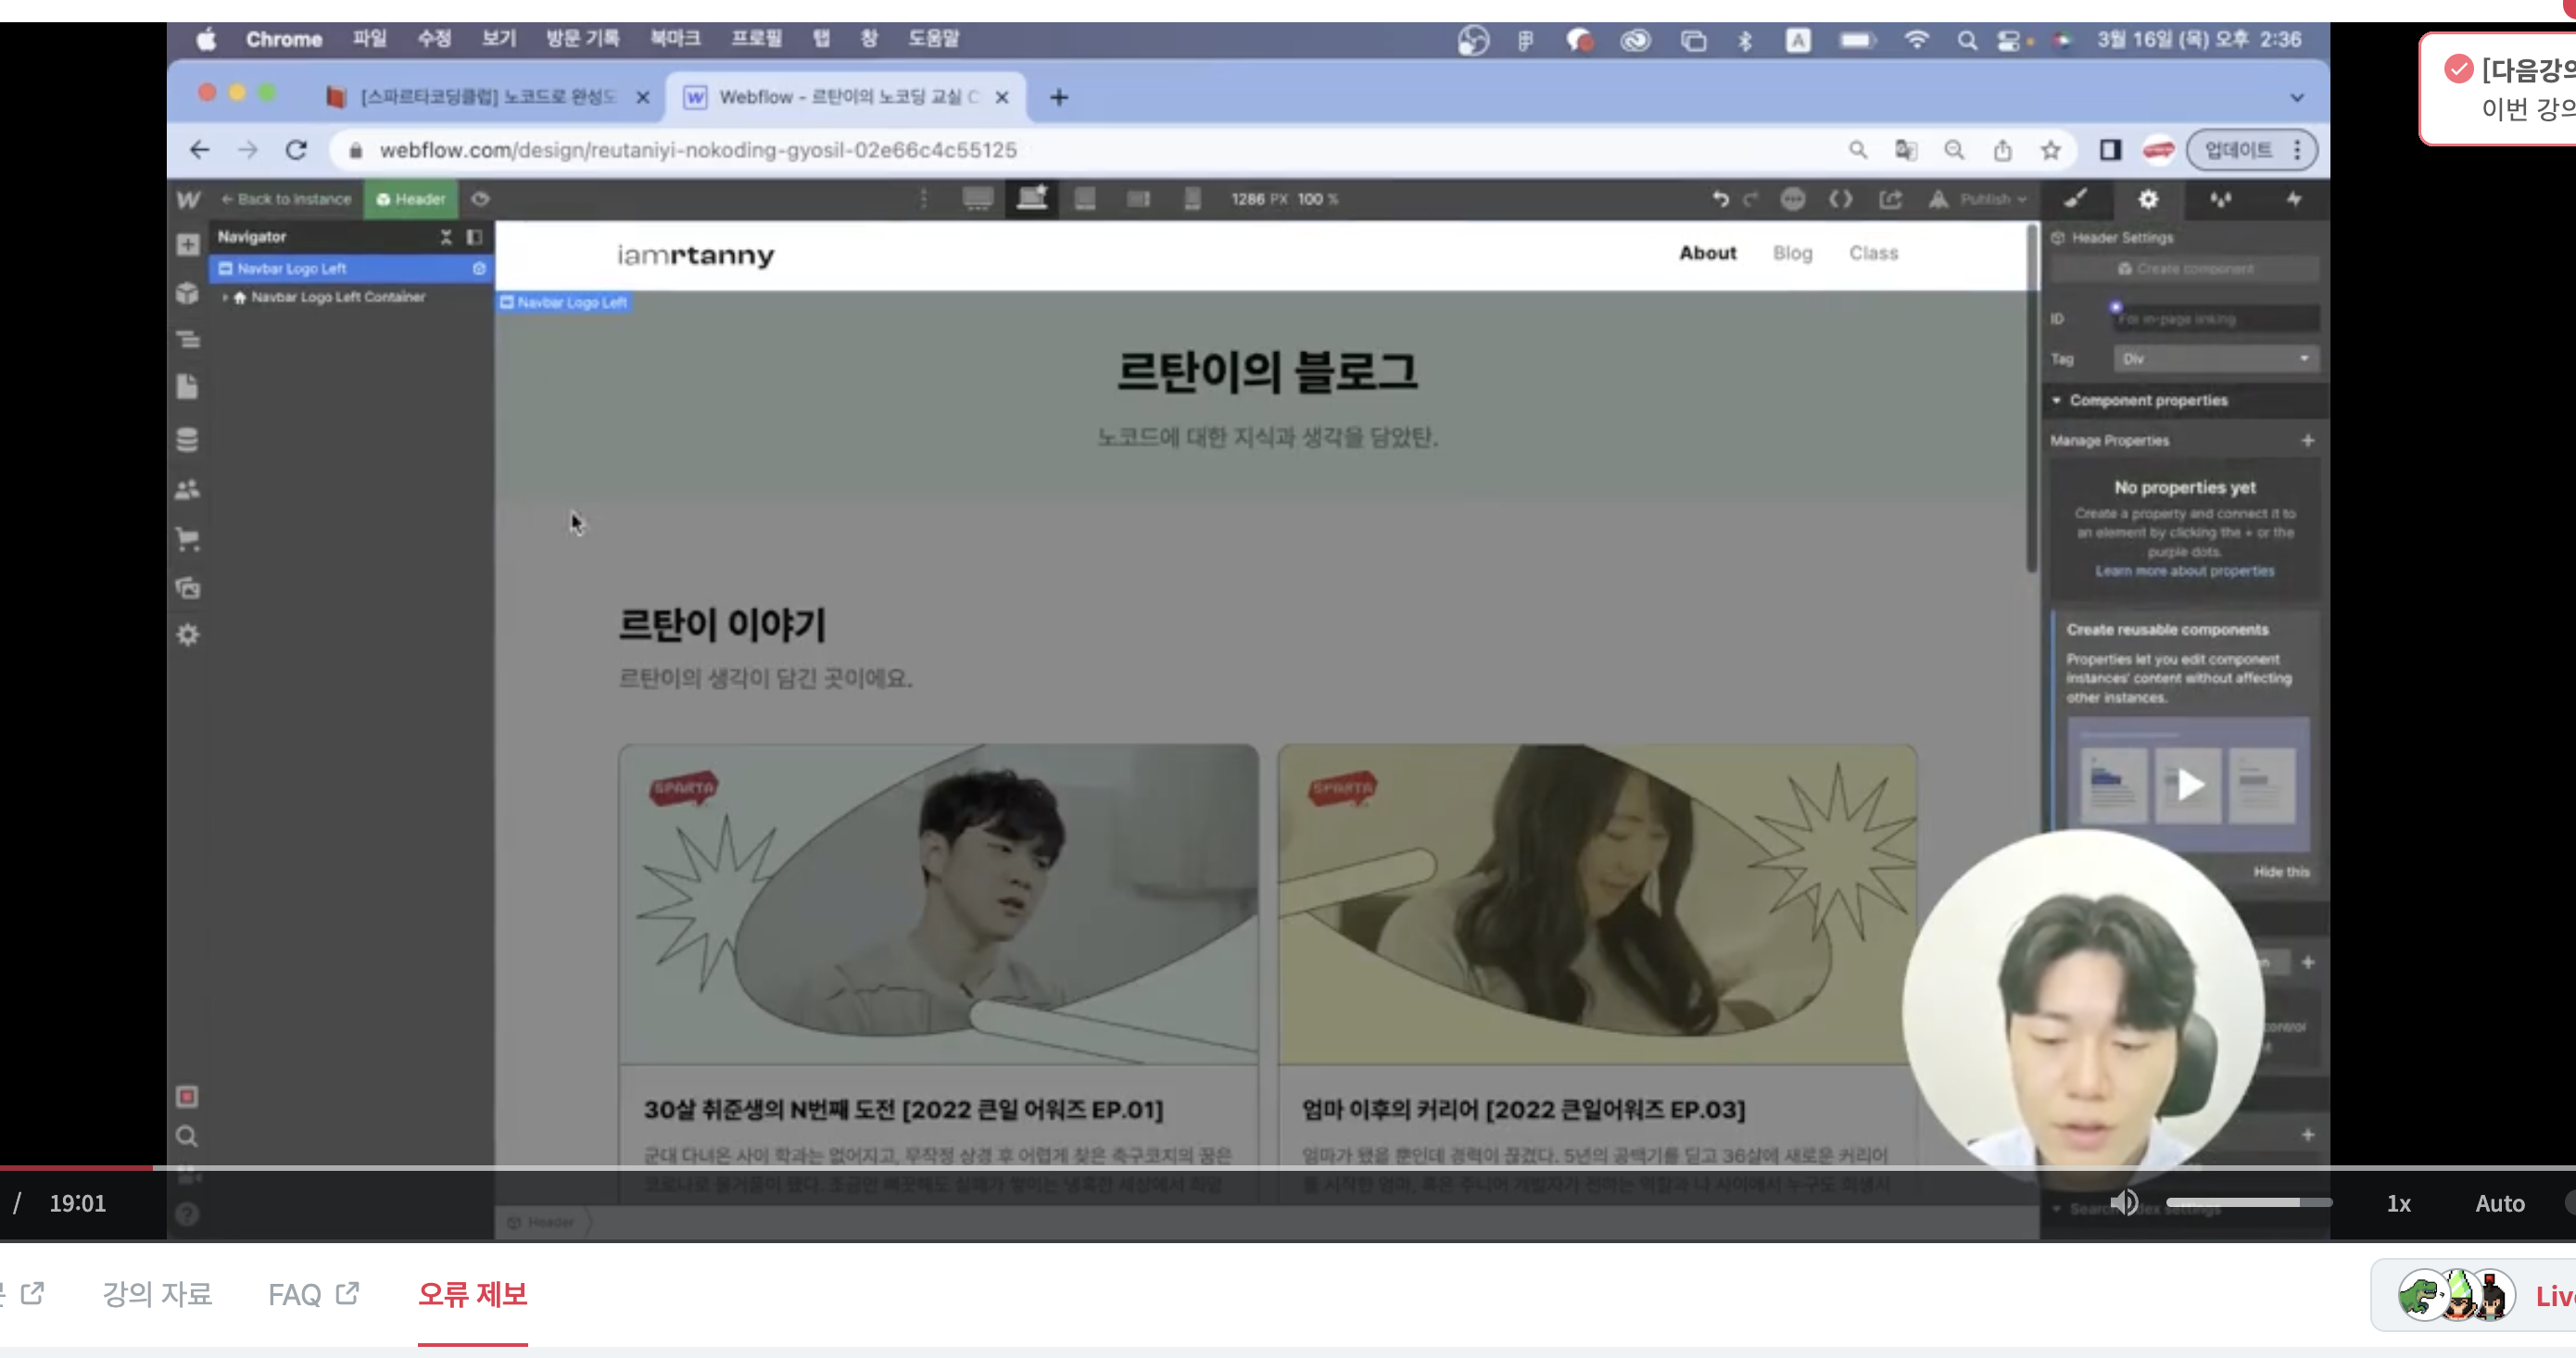Click the Blog nav link on canvas
This screenshot has width=2576, height=1358.
[1792, 253]
